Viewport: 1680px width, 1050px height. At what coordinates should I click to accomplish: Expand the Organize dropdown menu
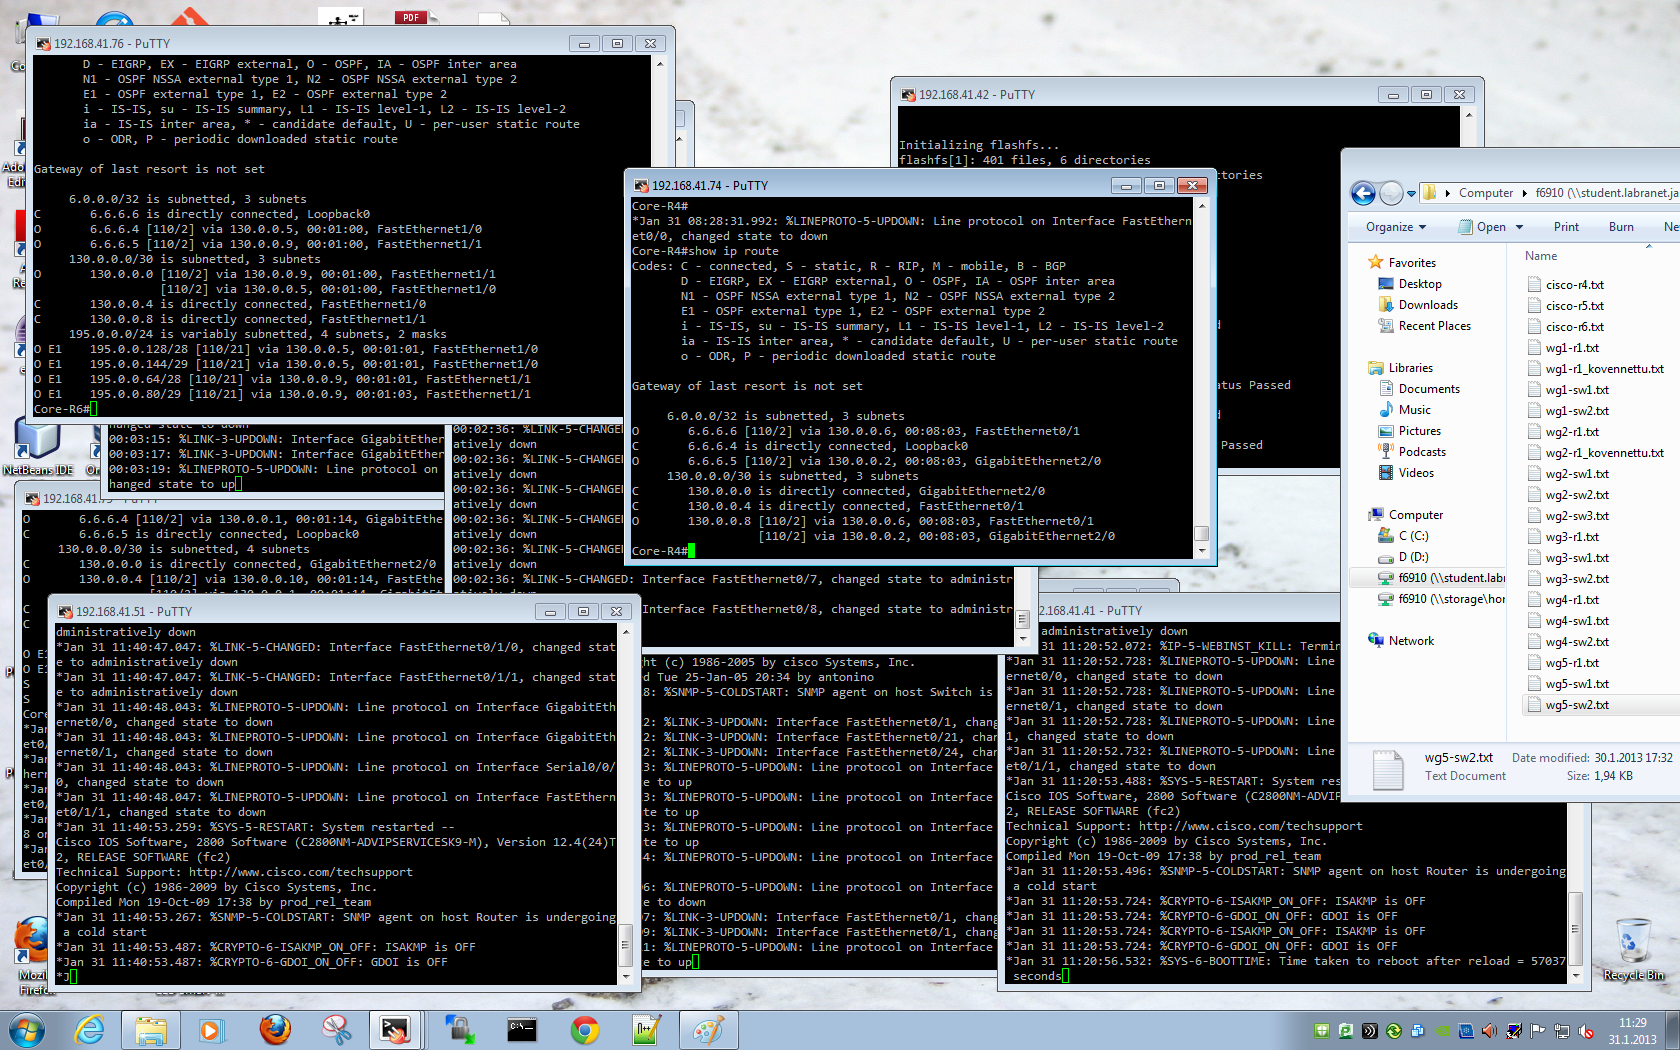pos(1395,227)
